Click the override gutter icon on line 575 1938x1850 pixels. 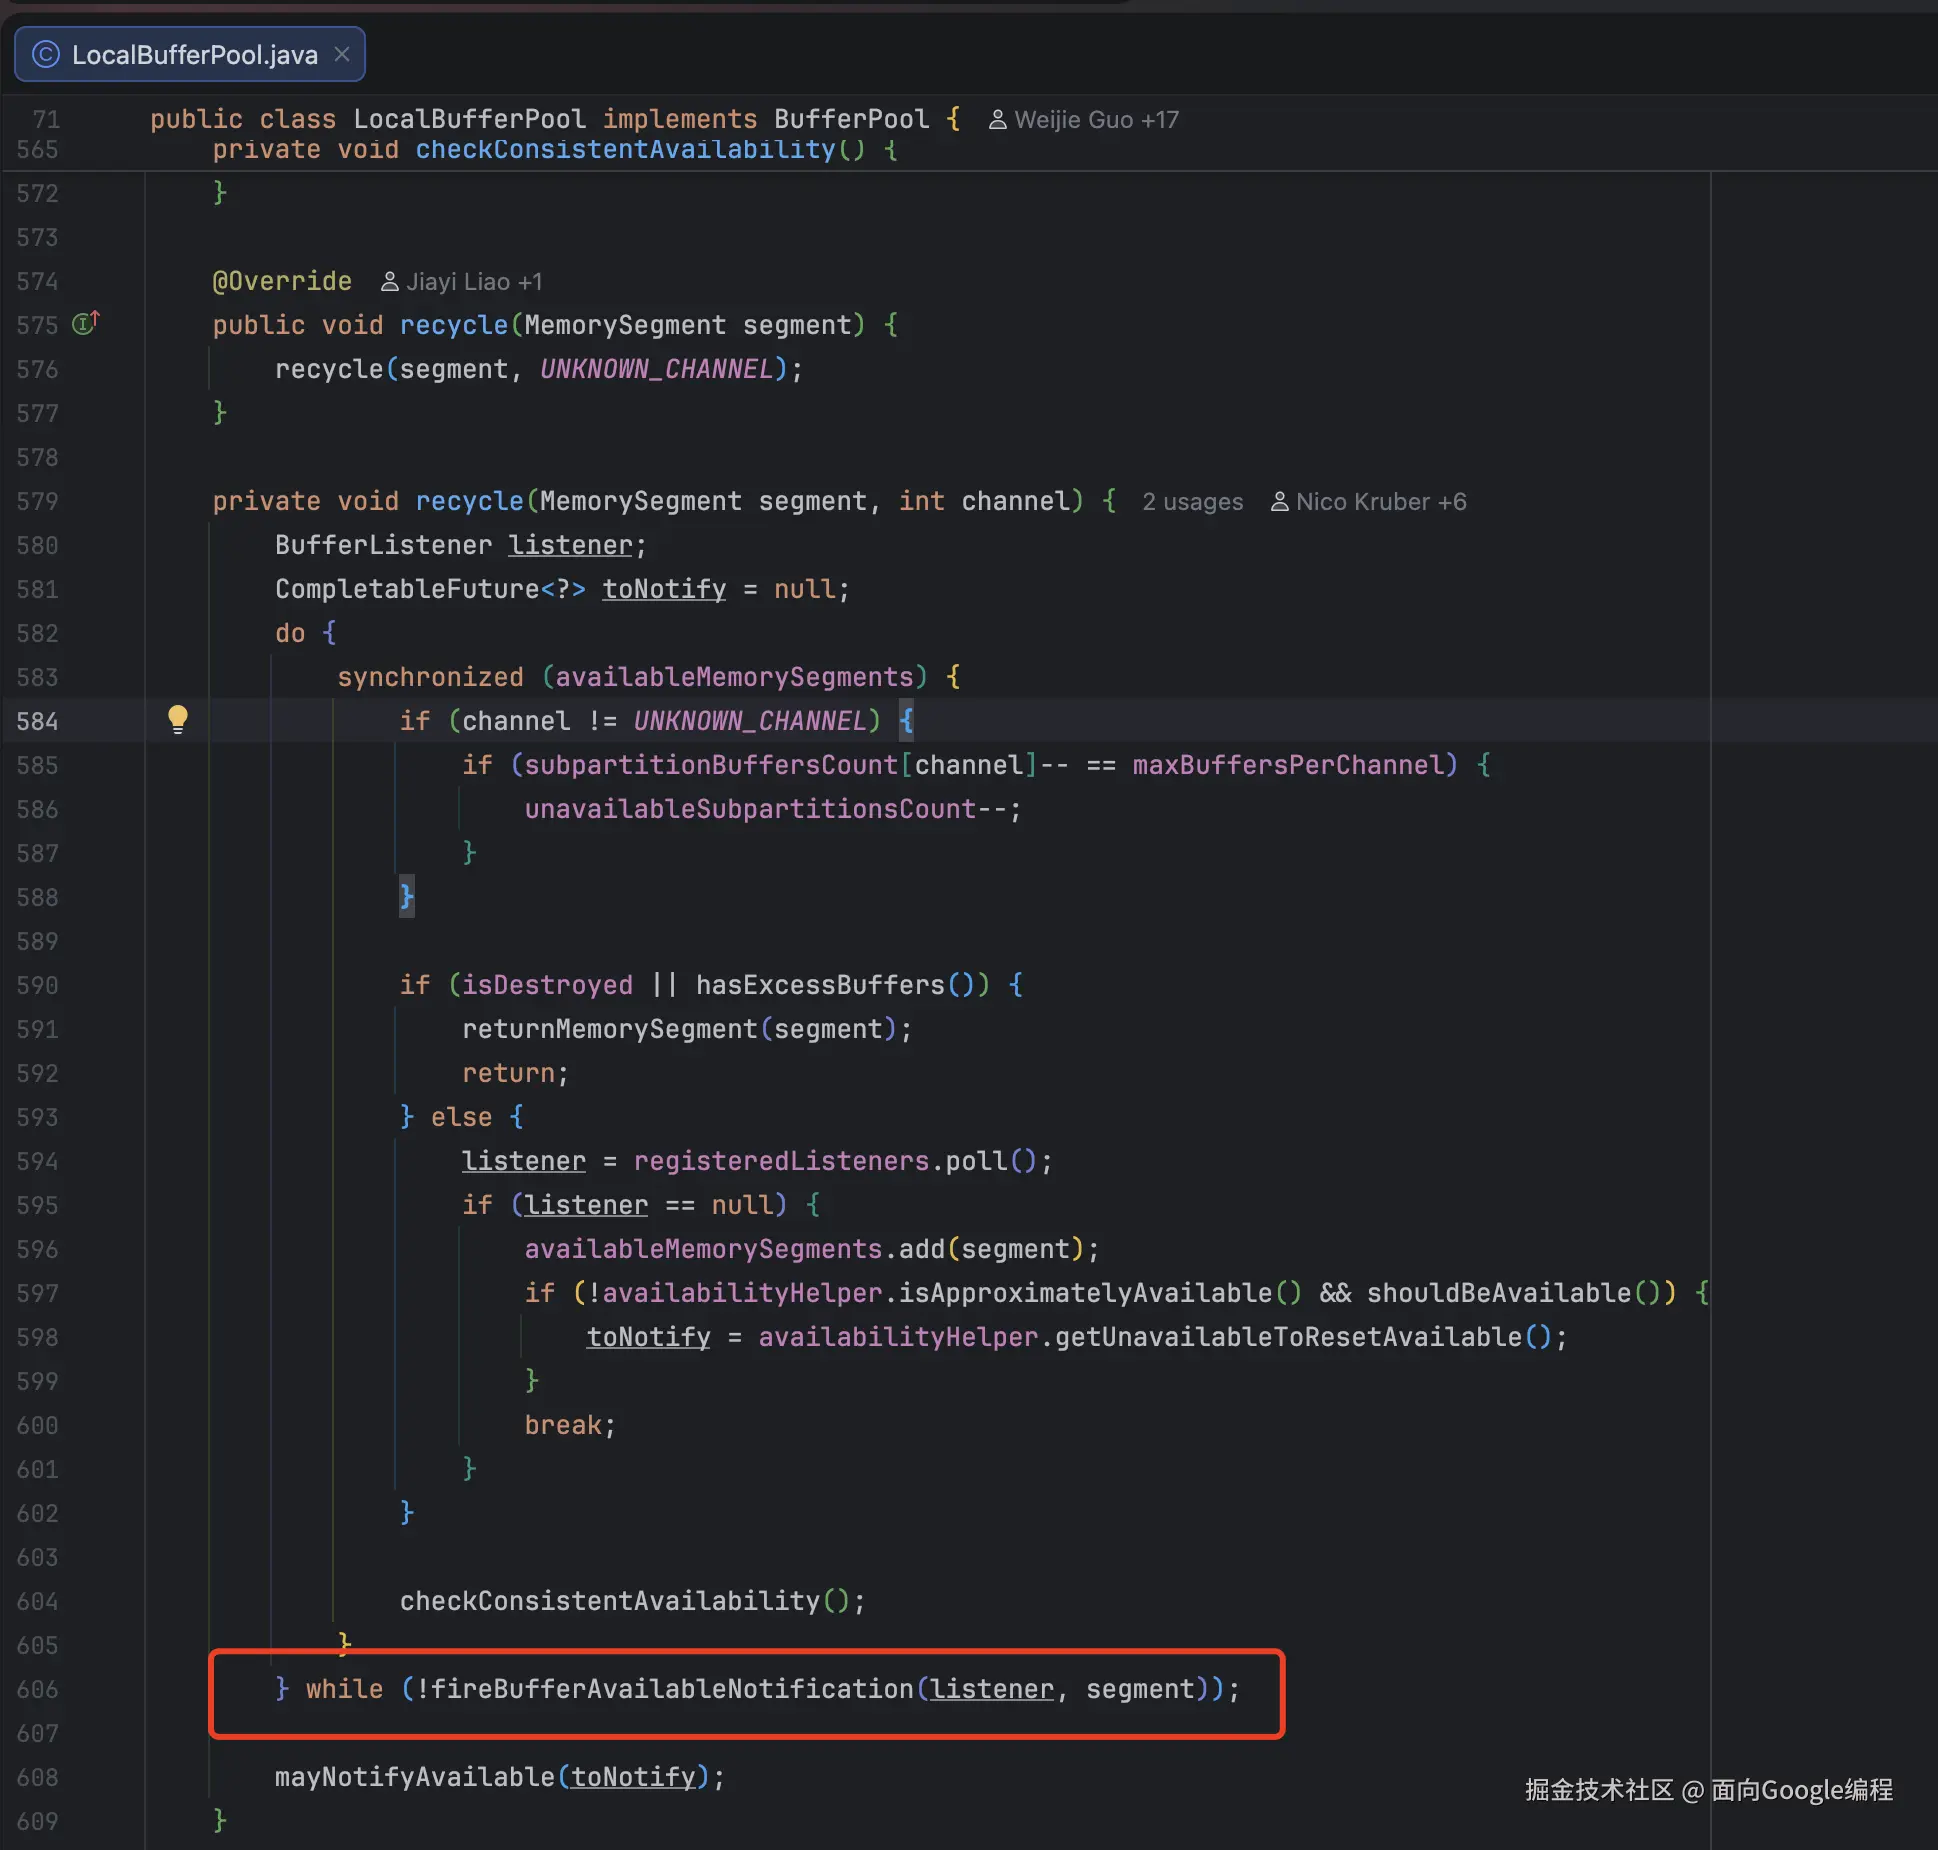pos(86,324)
